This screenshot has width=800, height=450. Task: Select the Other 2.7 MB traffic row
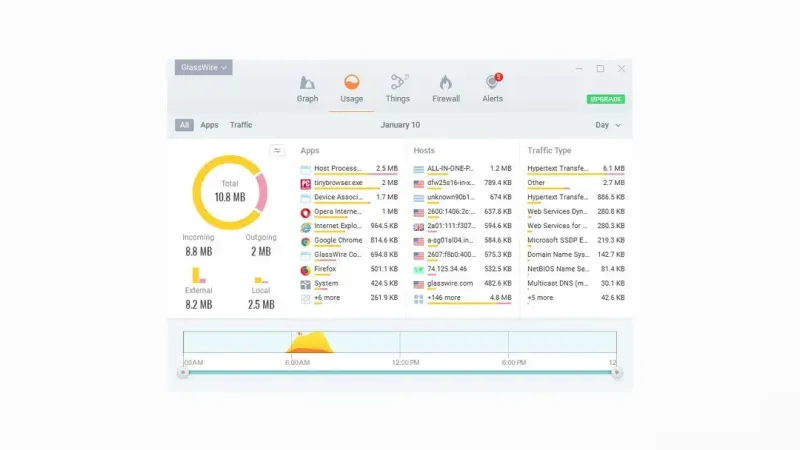[576, 184]
